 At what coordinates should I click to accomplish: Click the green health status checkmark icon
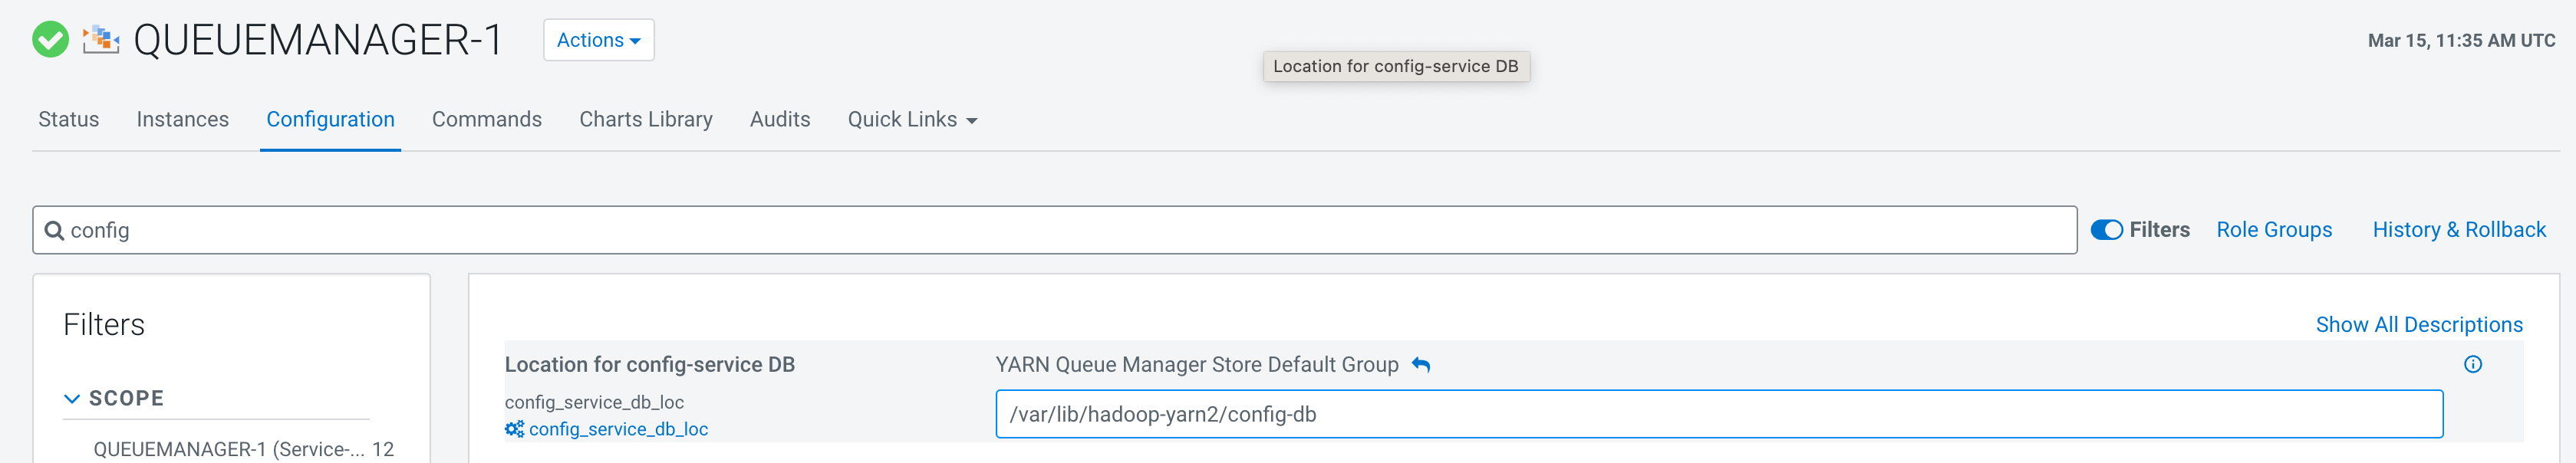(x=50, y=40)
